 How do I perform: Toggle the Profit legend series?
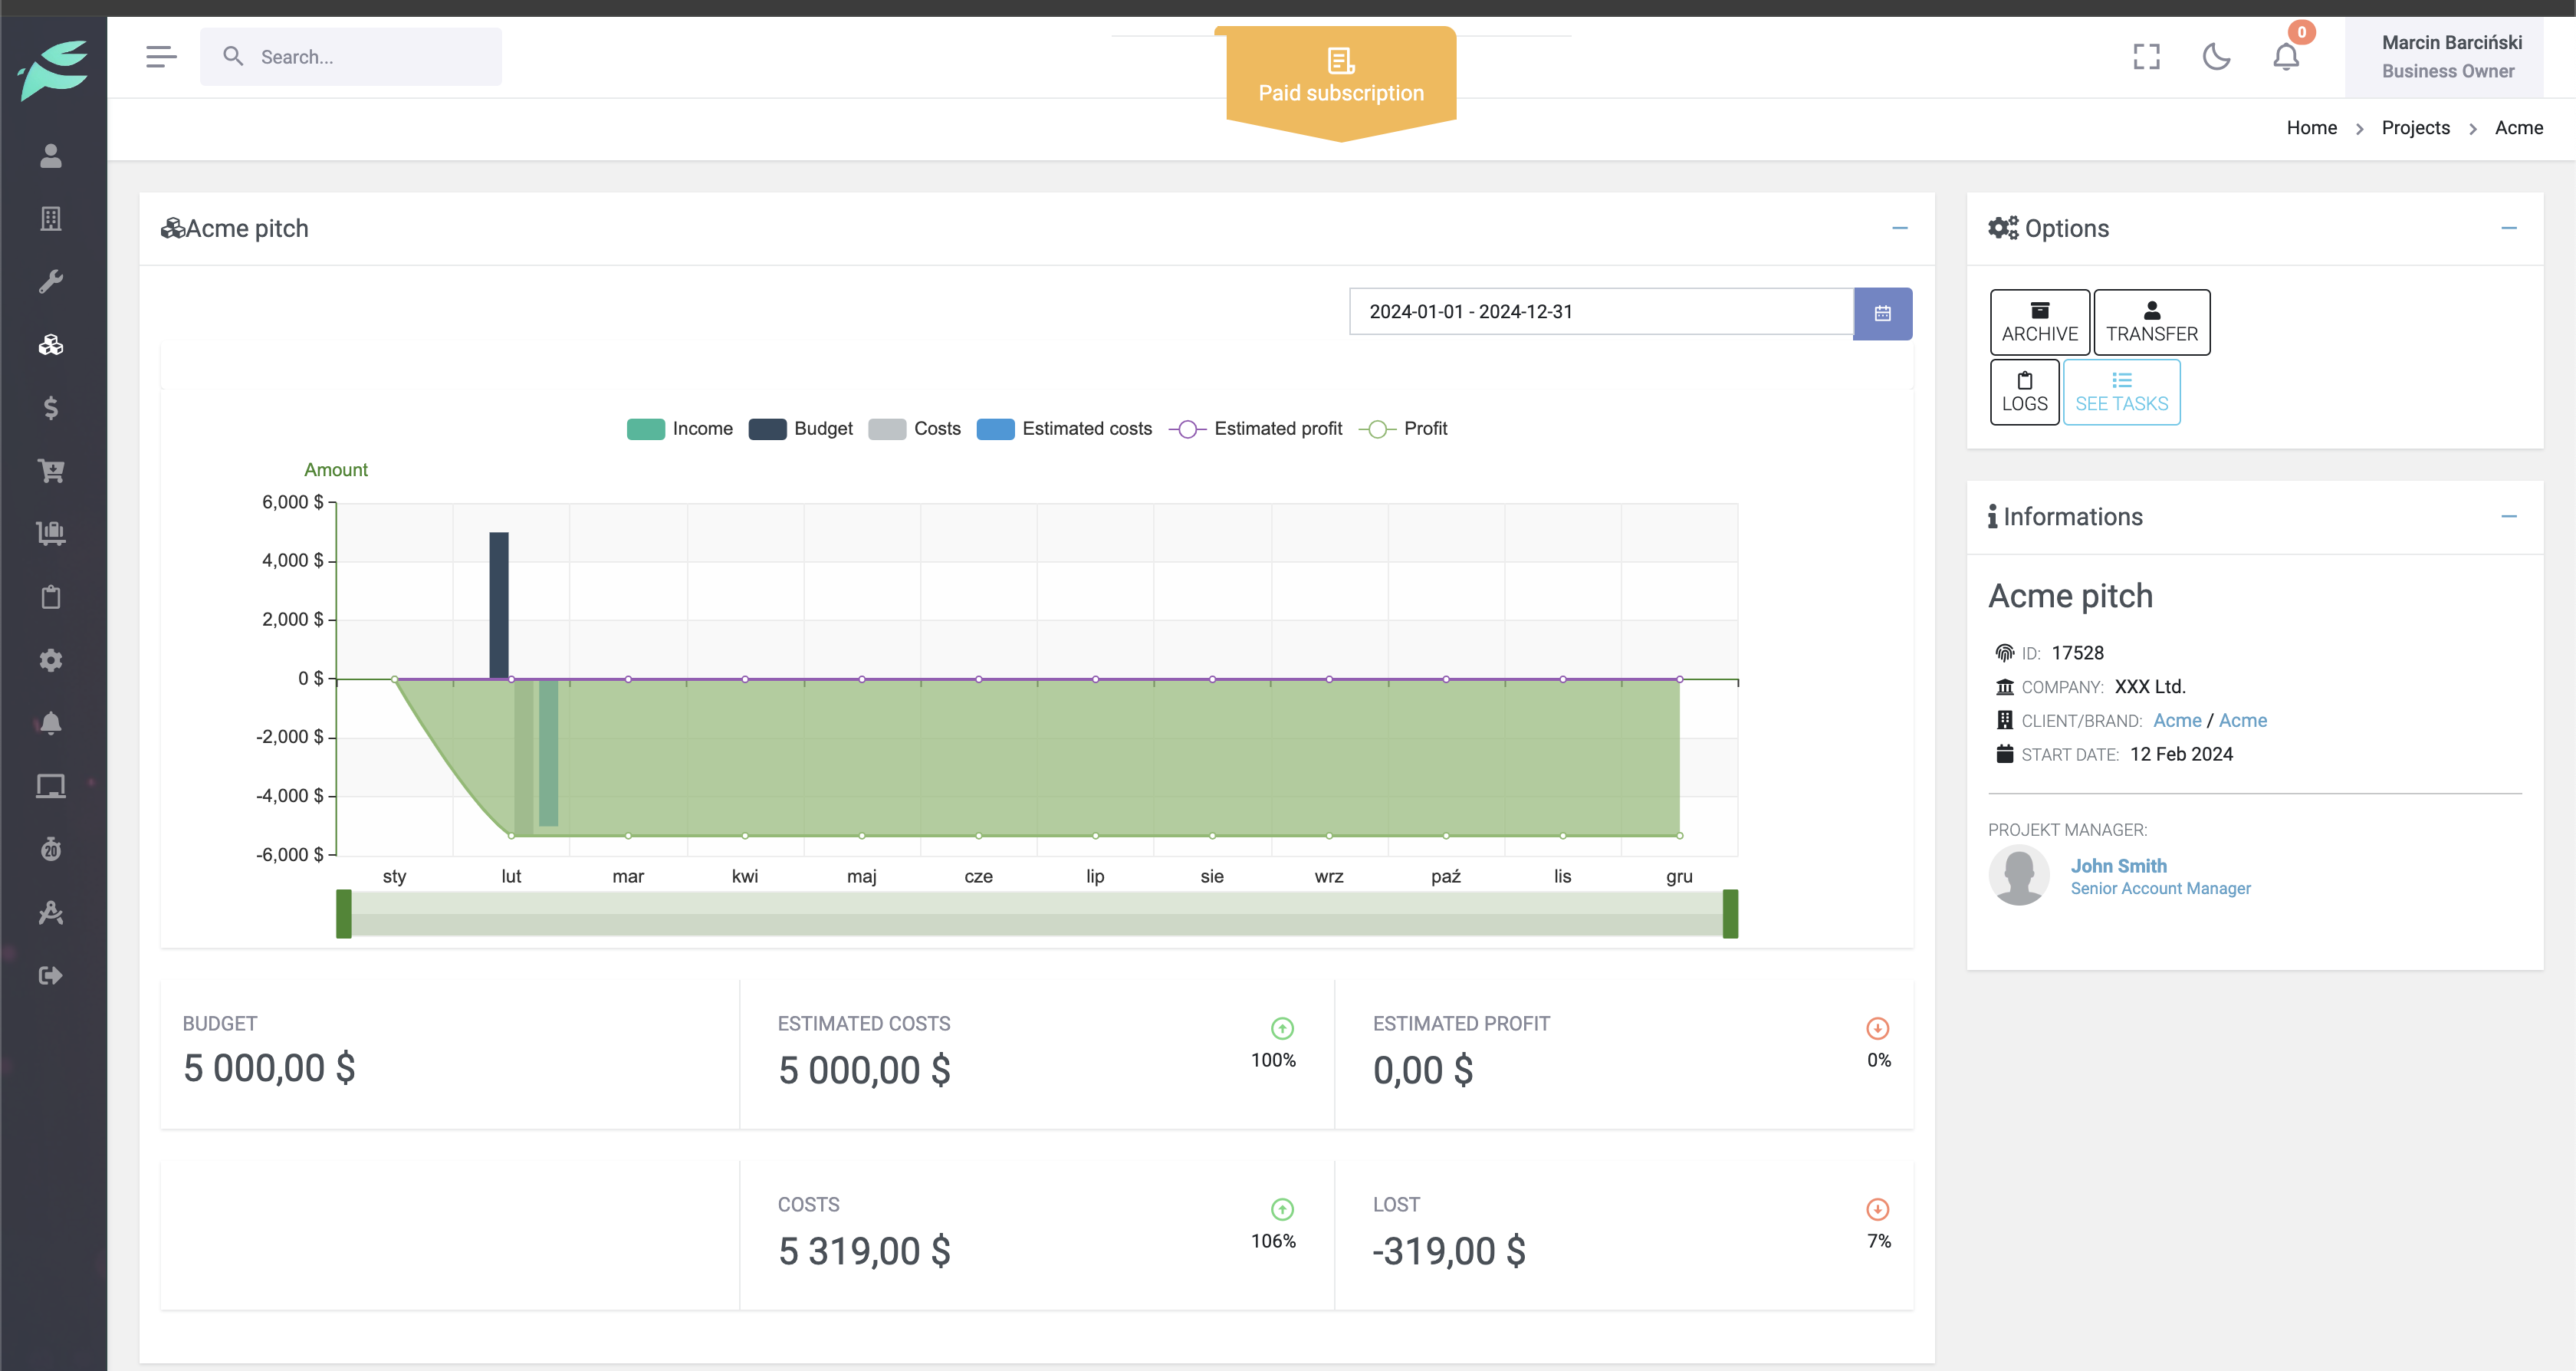1403,429
